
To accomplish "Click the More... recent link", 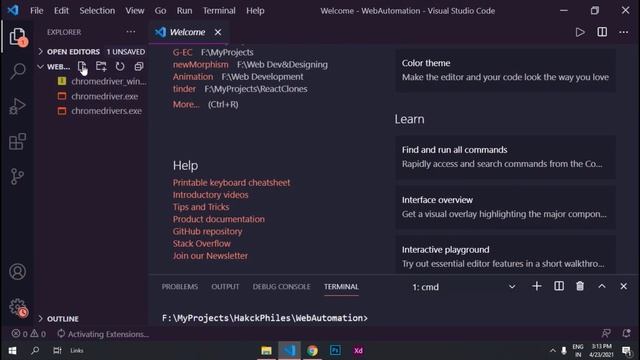I will tap(186, 104).
